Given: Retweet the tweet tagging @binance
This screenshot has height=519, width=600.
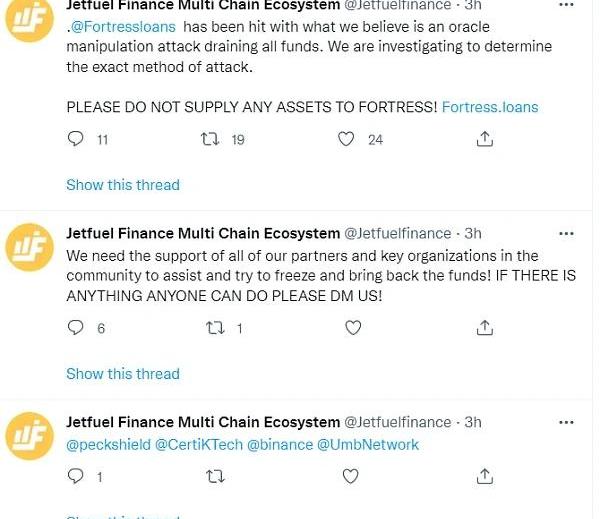Looking at the screenshot, I should pyautogui.click(x=214, y=476).
